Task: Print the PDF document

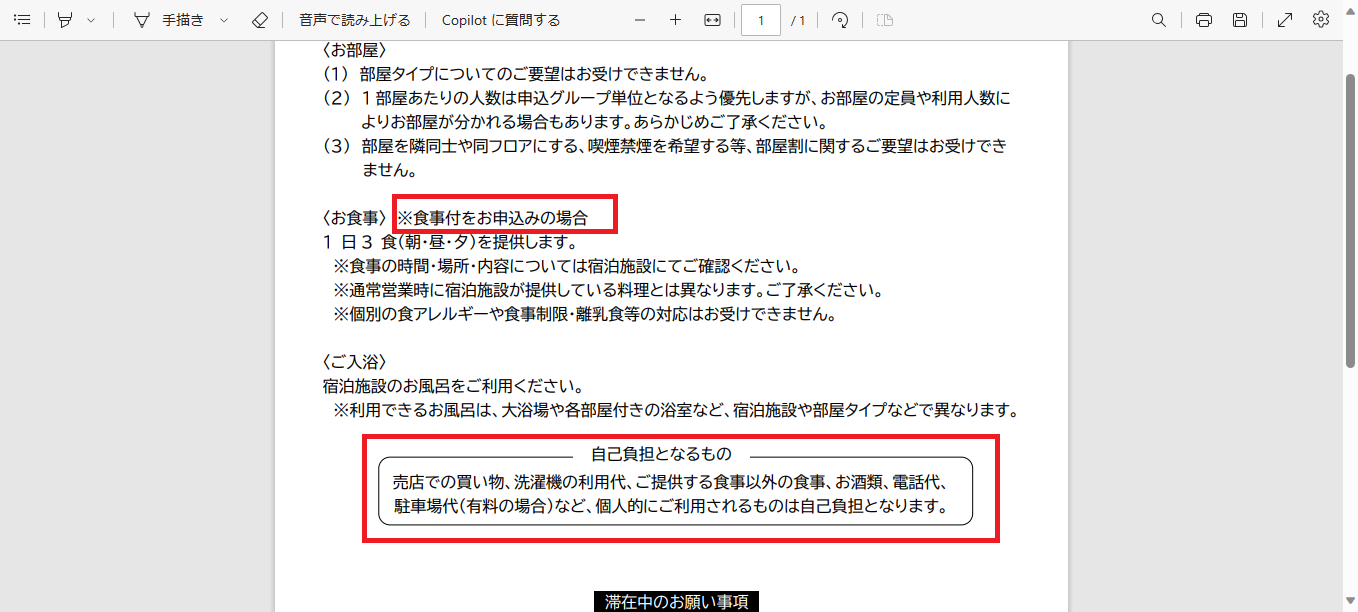Action: 1204,20
